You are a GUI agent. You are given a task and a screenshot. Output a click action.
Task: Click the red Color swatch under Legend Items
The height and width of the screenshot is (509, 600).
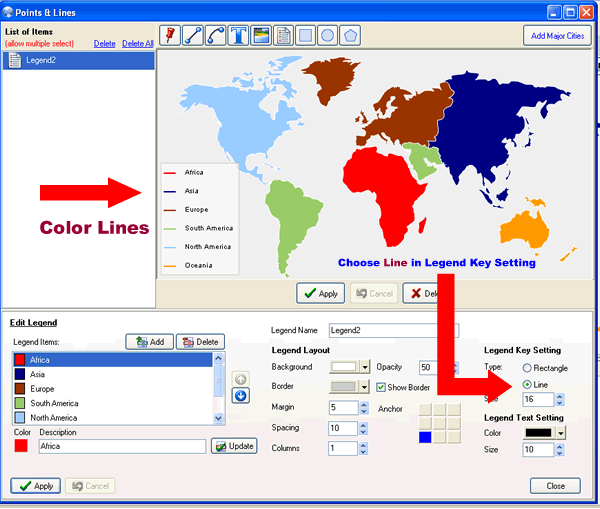[x=21, y=446]
